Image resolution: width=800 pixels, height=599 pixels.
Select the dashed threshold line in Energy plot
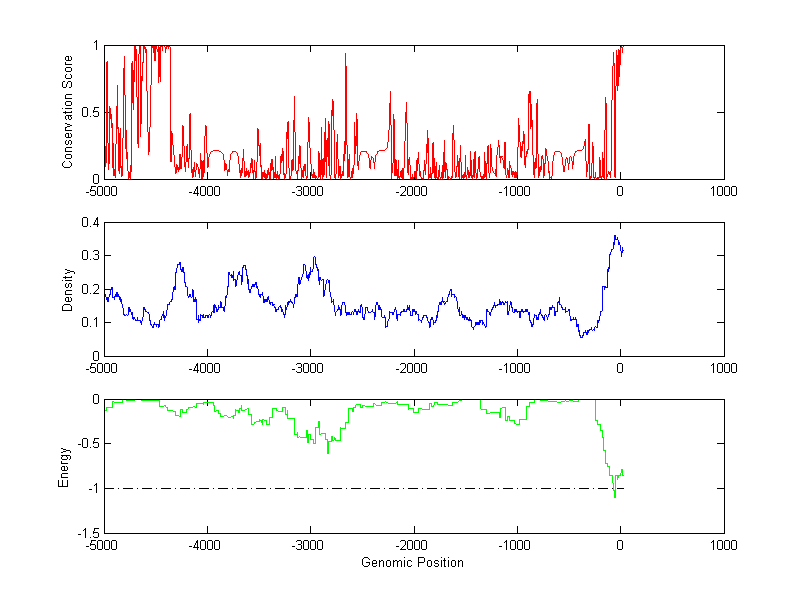coord(400,488)
